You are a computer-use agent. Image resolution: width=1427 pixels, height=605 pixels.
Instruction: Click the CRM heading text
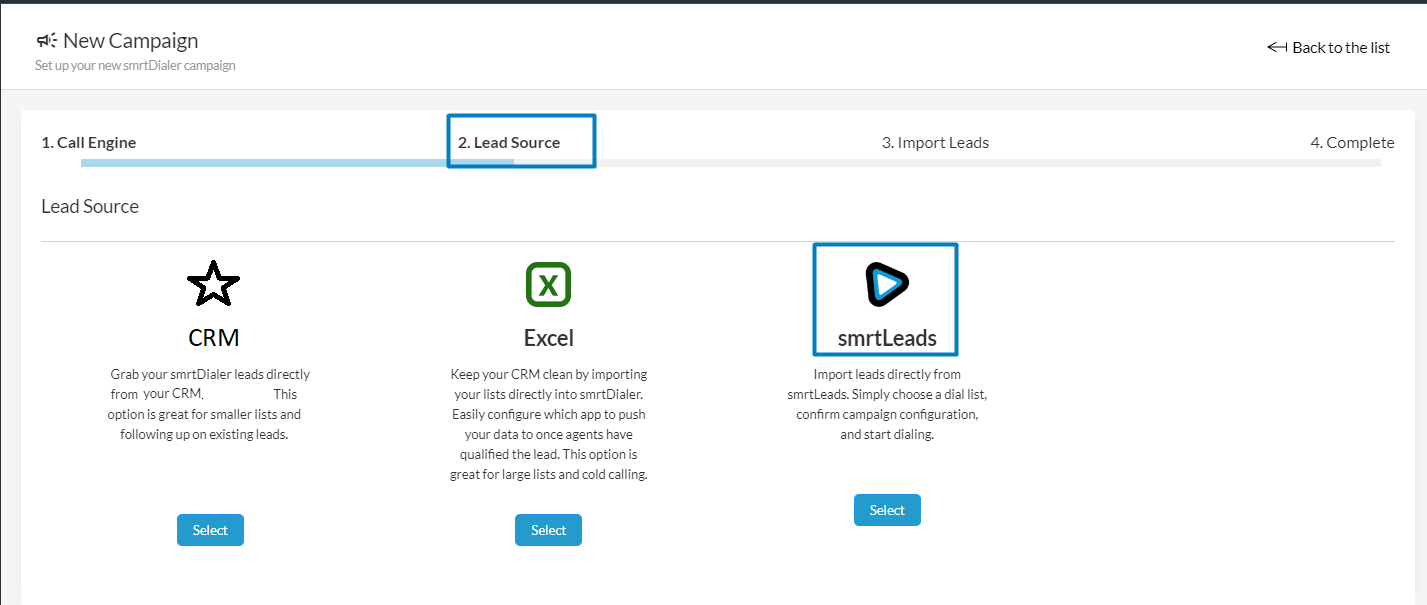[214, 337]
